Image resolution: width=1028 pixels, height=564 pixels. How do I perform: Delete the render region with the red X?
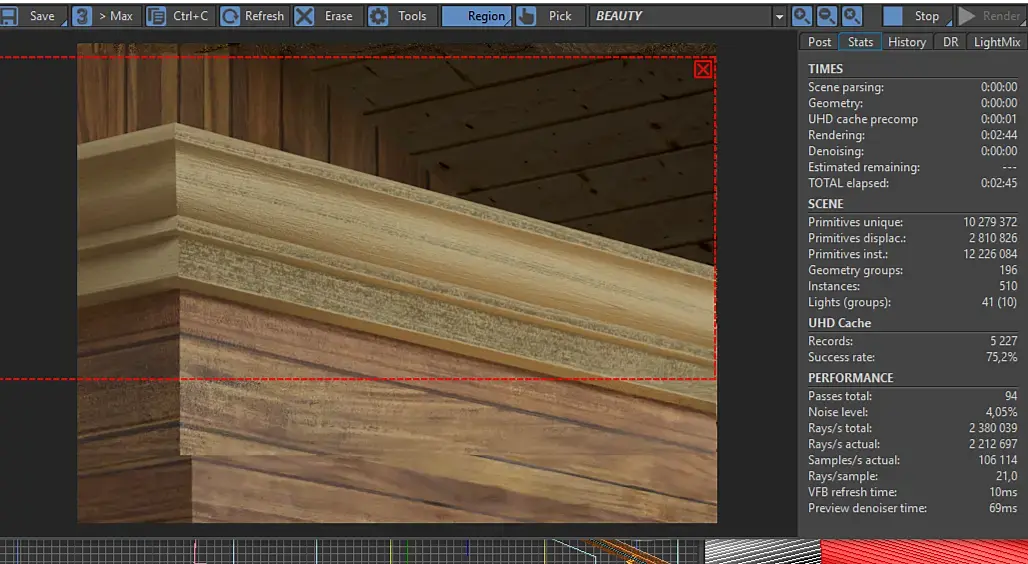pyautogui.click(x=703, y=69)
